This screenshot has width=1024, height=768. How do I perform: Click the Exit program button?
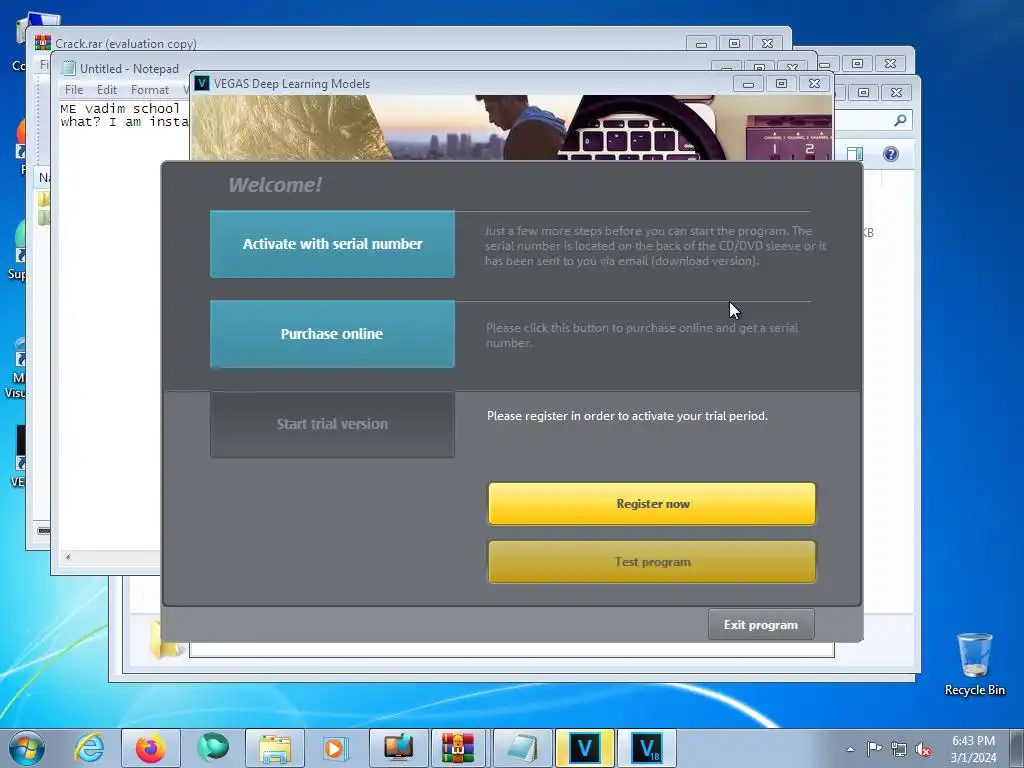pos(761,624)
